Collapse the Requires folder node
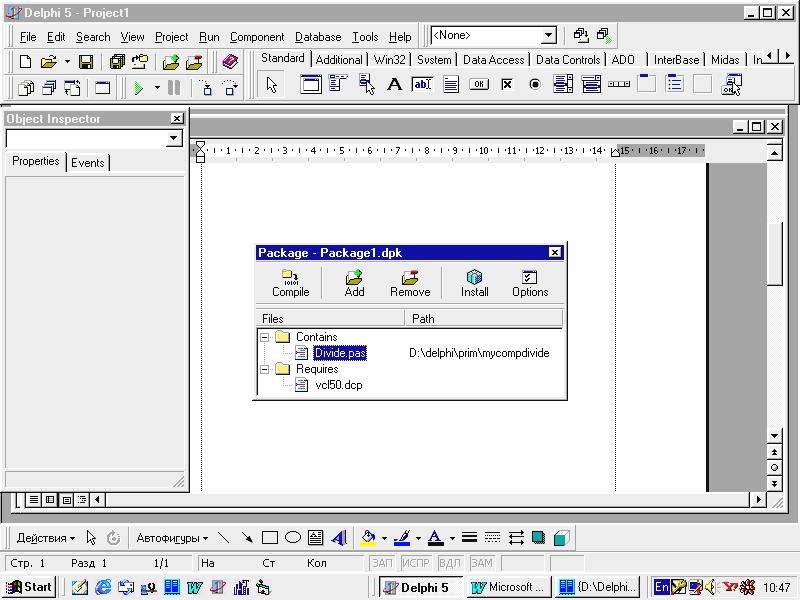Viewport: 800px width, 600px height. (x=264, y=369)
